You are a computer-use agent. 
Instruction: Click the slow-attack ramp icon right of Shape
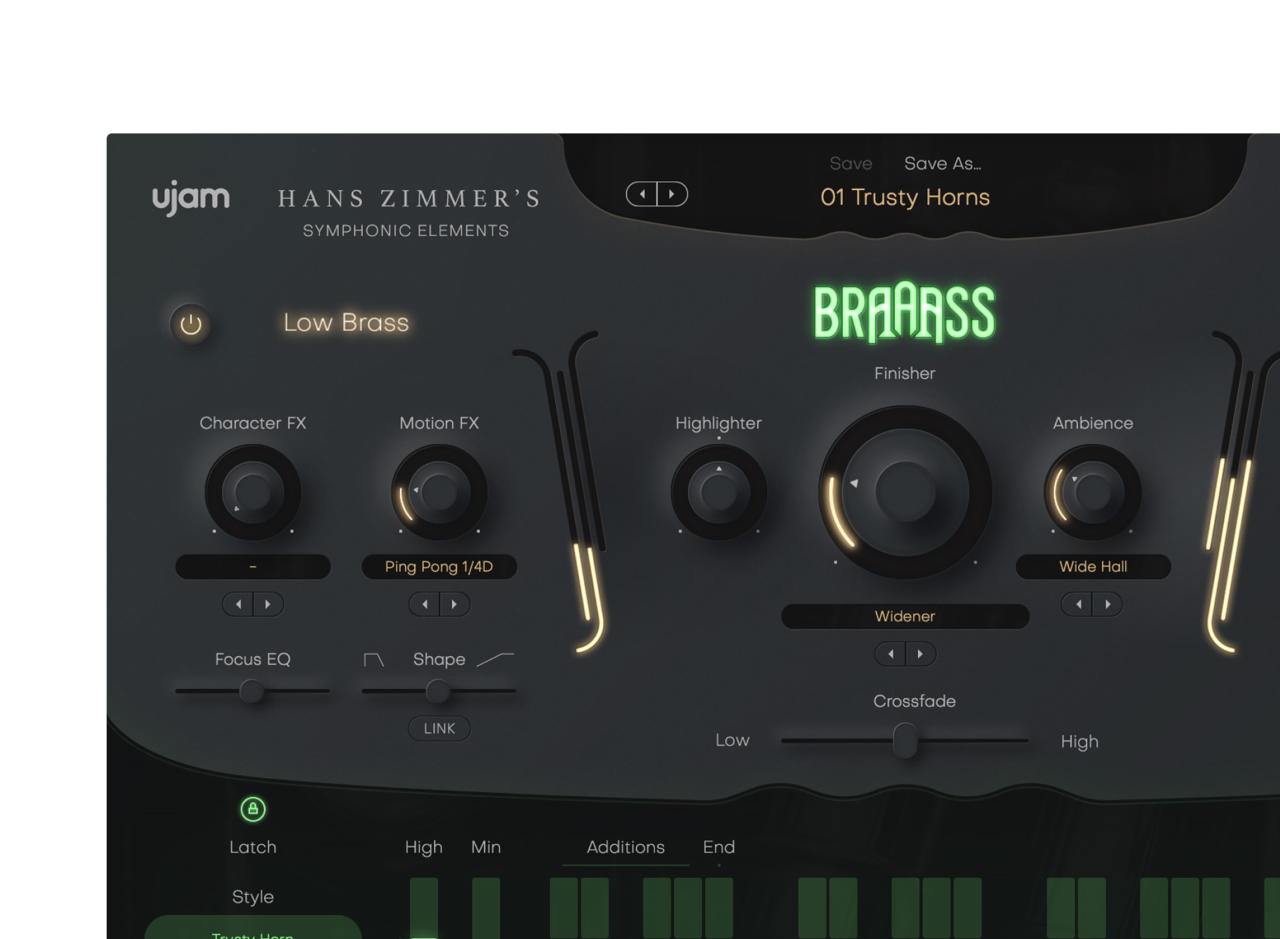(495, 660)
